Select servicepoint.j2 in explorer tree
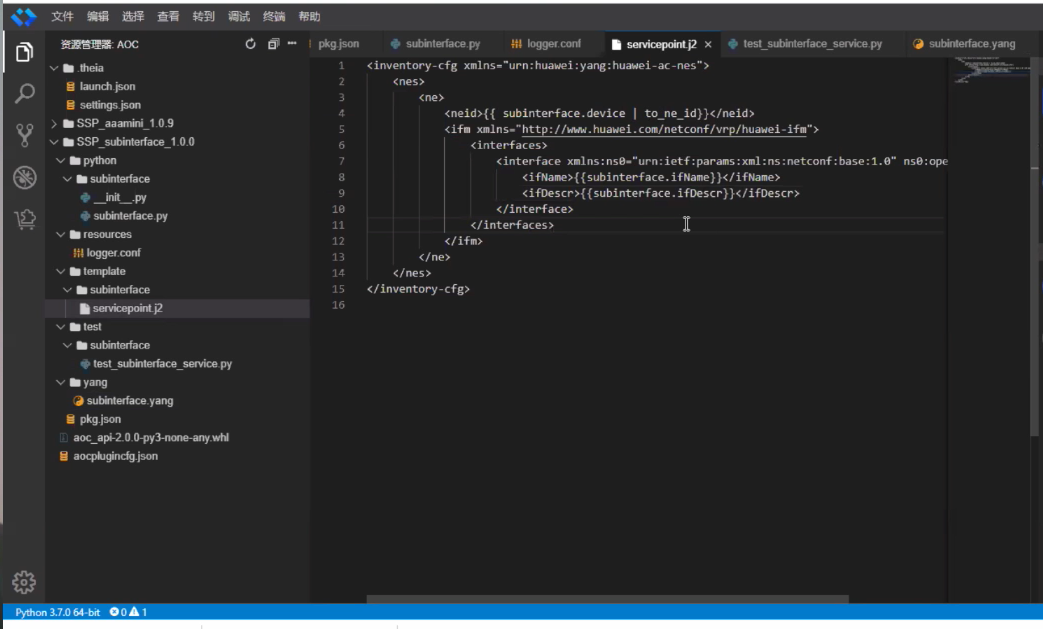Image resolution: width=1043 pixels, height=629 pixels. (127, 309)
